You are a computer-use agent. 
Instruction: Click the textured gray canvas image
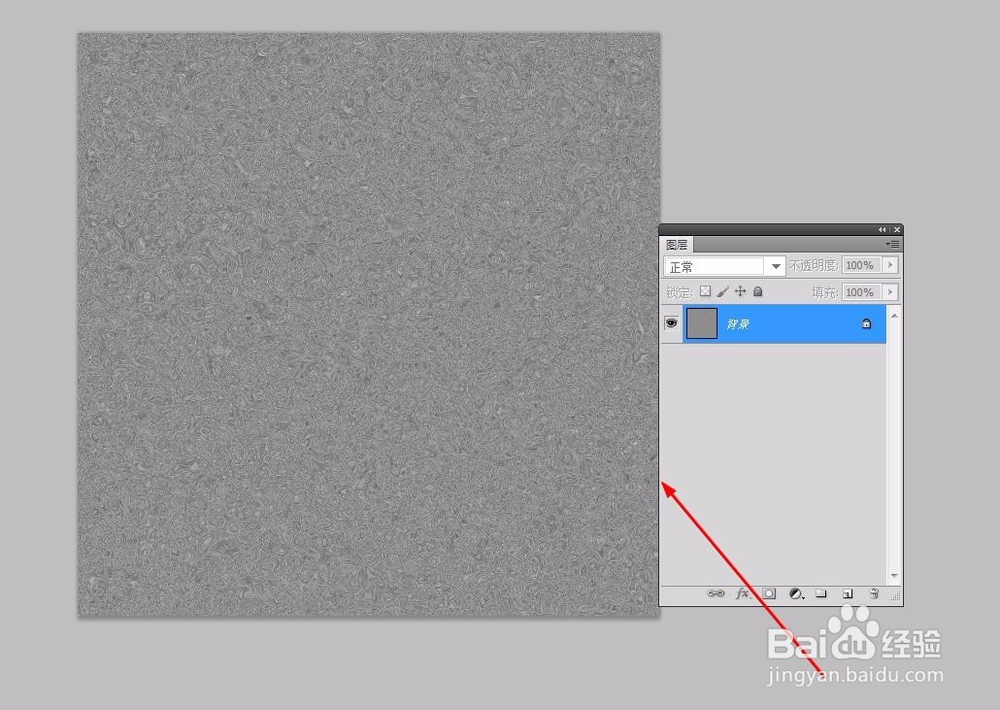click(369, 325)
